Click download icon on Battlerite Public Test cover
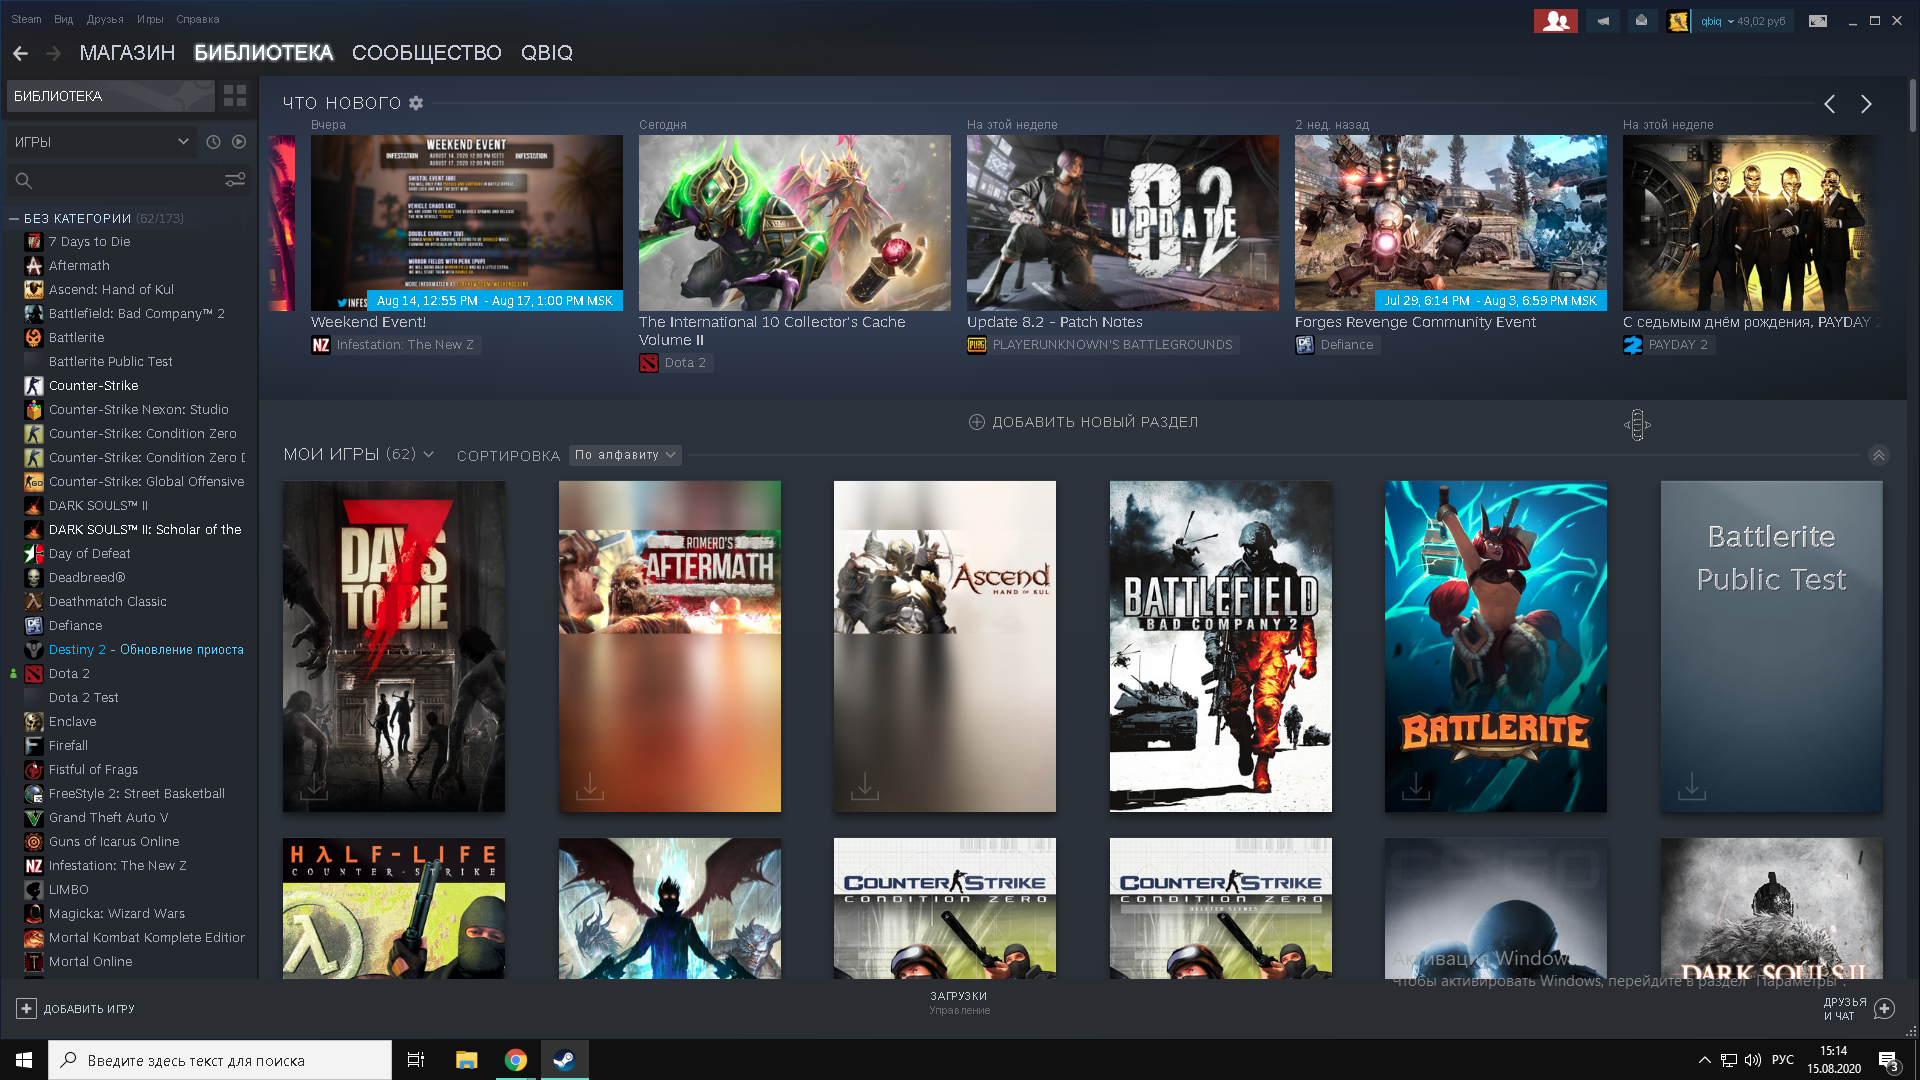Viewport: 1920px width, 1080px height. pyautogui.click(x=1692, y=786)
